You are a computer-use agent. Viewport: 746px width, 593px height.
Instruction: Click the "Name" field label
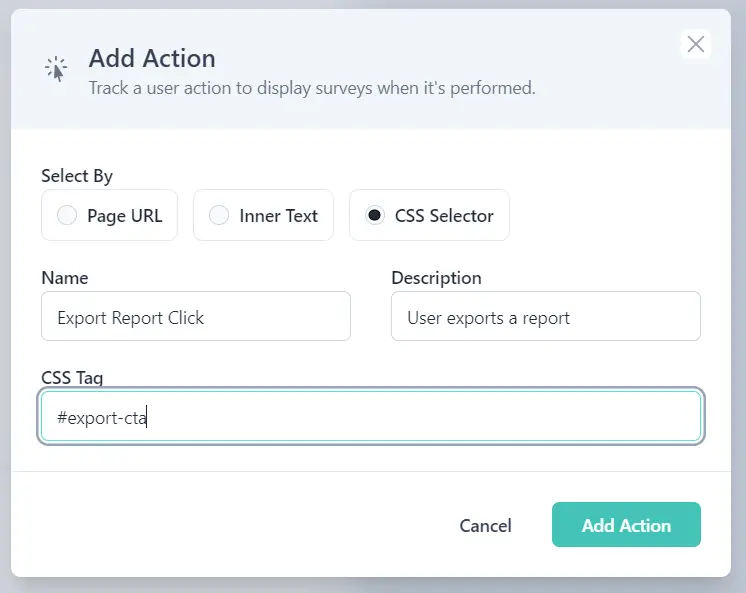click(x=65, y=277)
